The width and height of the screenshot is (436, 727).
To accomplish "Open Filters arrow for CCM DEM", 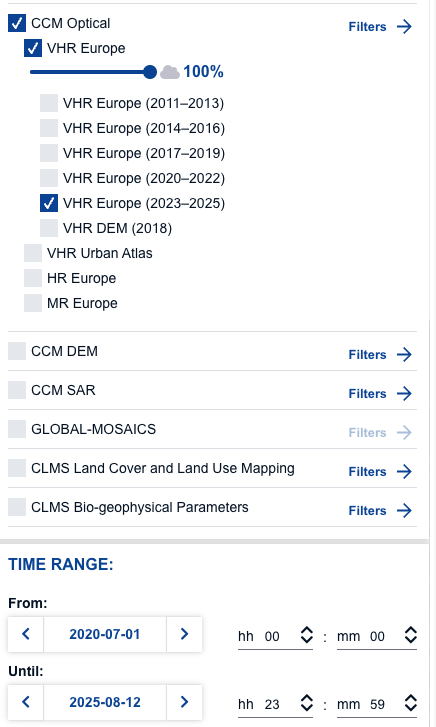I will click(404, 355).
